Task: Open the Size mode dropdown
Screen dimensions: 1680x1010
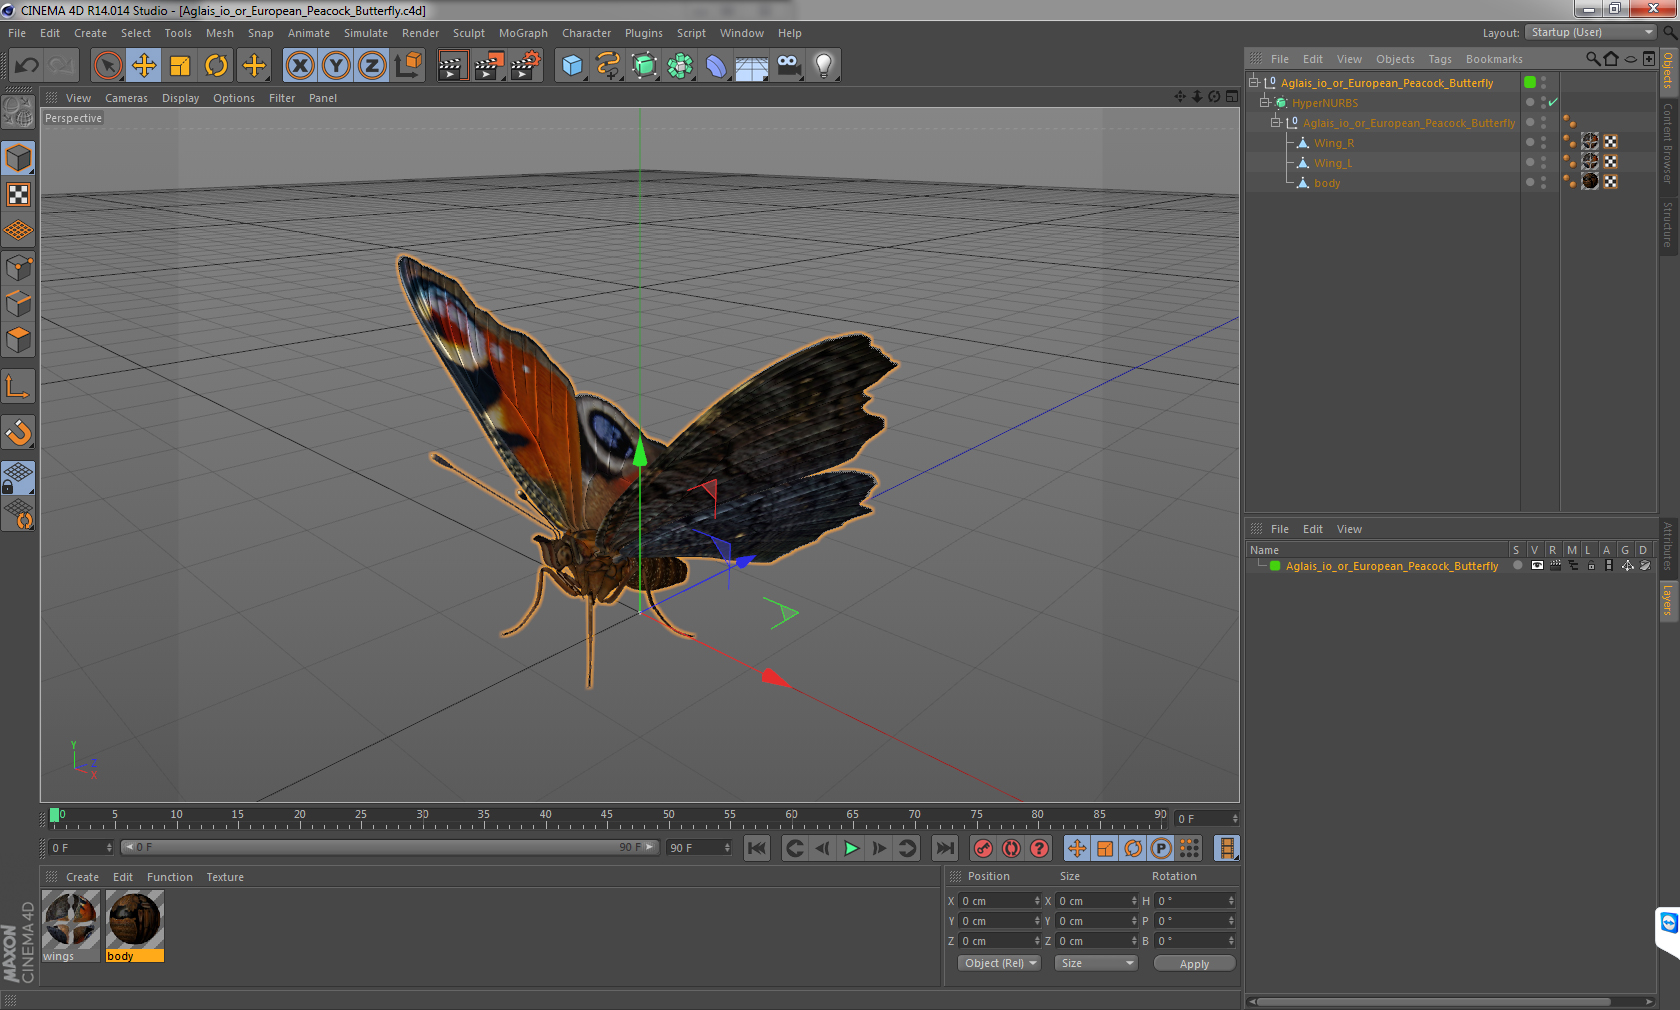Action: (1096, 963)
